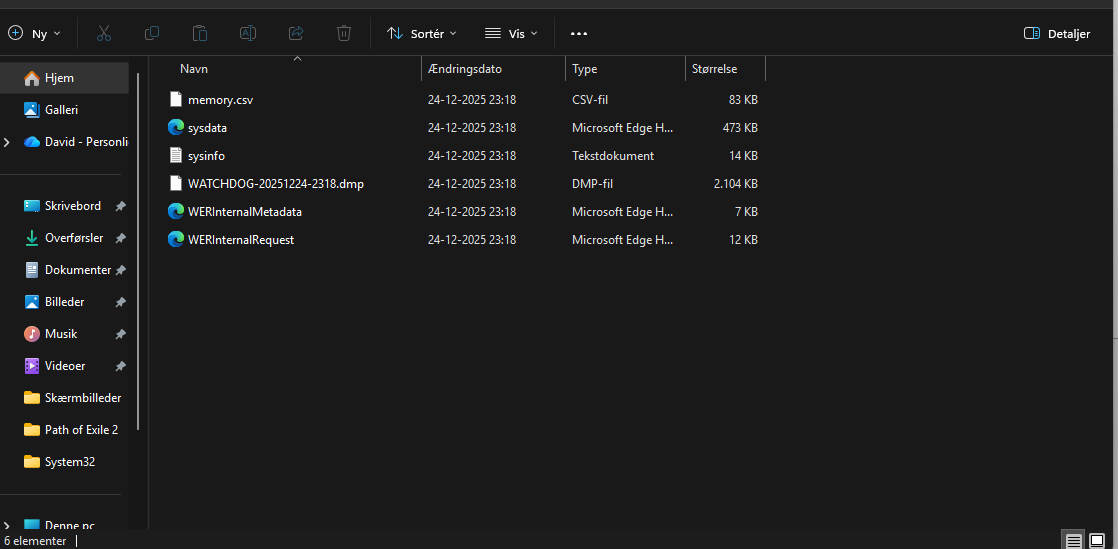
Task: Open the See more ellipsis menu
Action: (x=579, y=34)
